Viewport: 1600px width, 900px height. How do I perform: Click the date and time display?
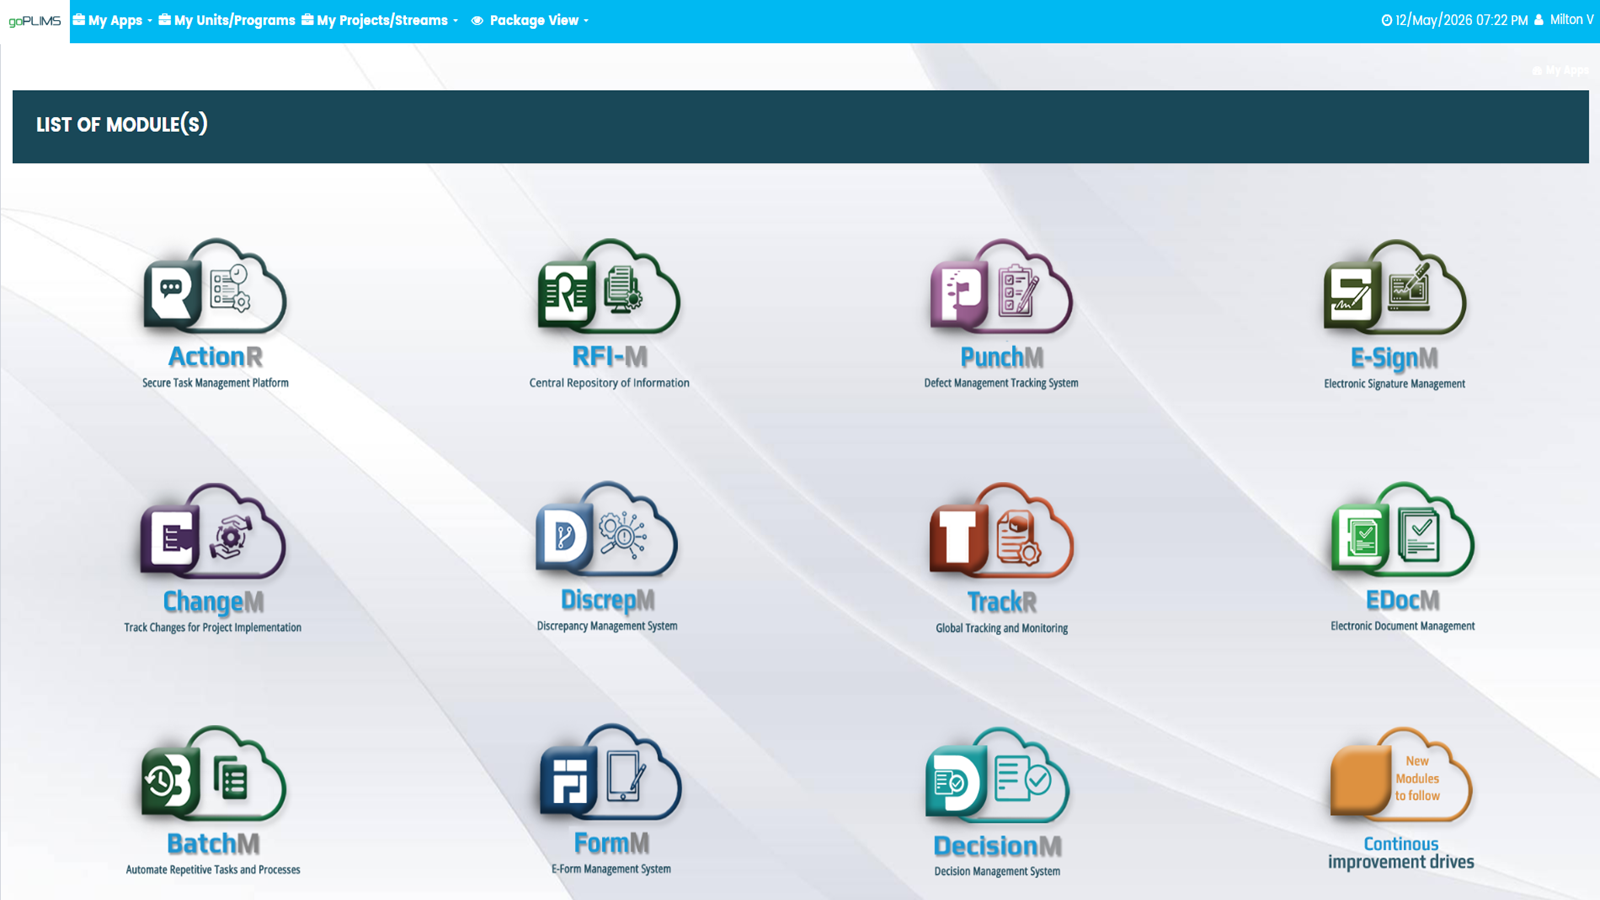coord(1462,20)
